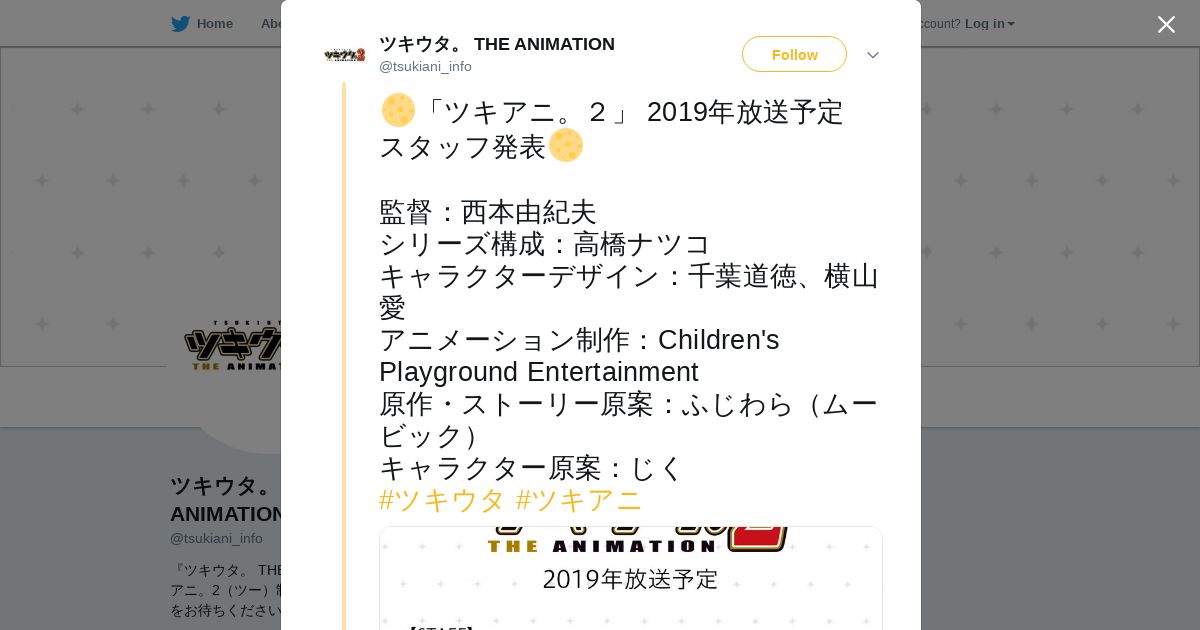This screenshot has width=1200, height=630.
Task: Open the tweet author's avatar icon
Action: point(344,55)
